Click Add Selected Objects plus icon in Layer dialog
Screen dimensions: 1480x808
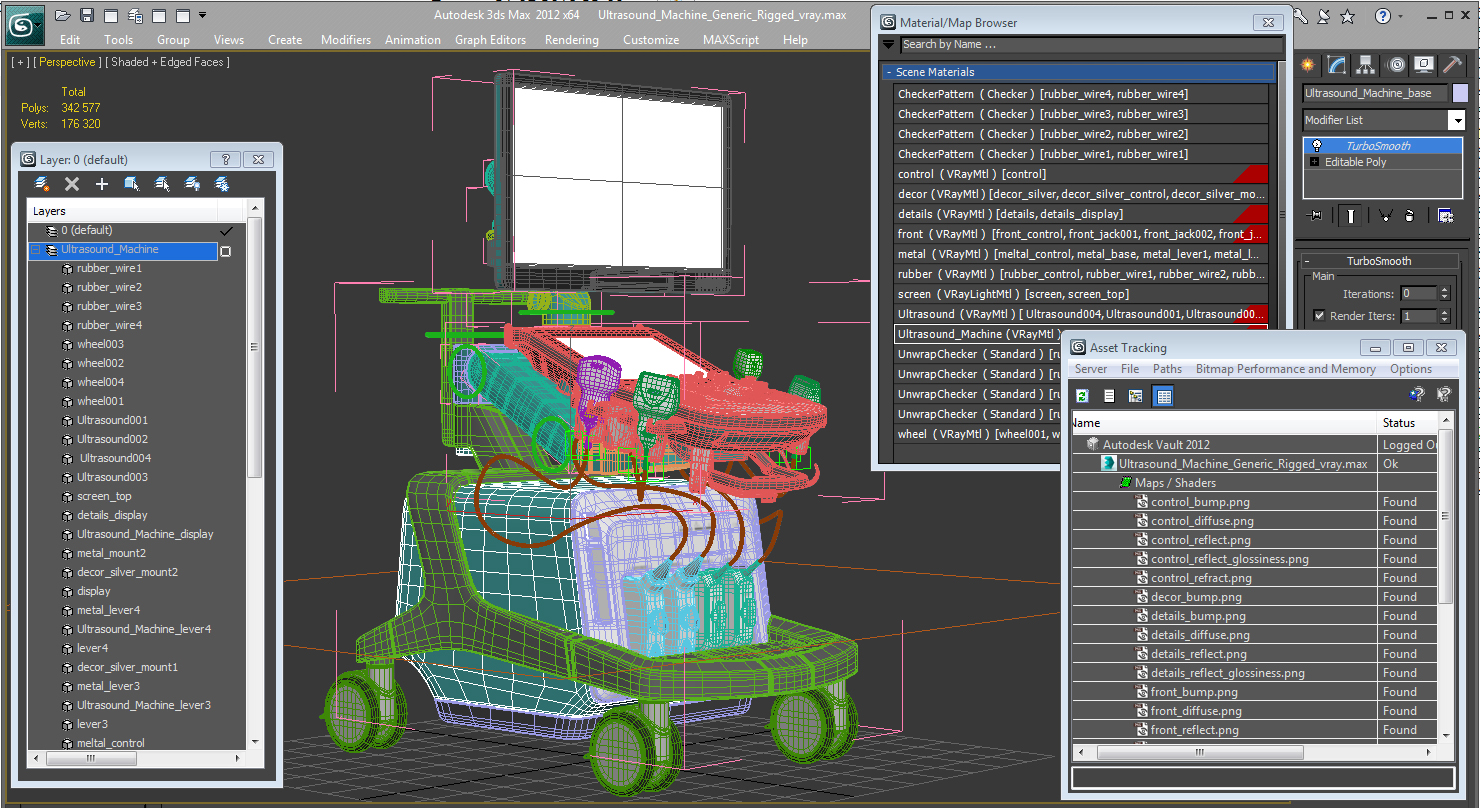click(x=102, y=184)
